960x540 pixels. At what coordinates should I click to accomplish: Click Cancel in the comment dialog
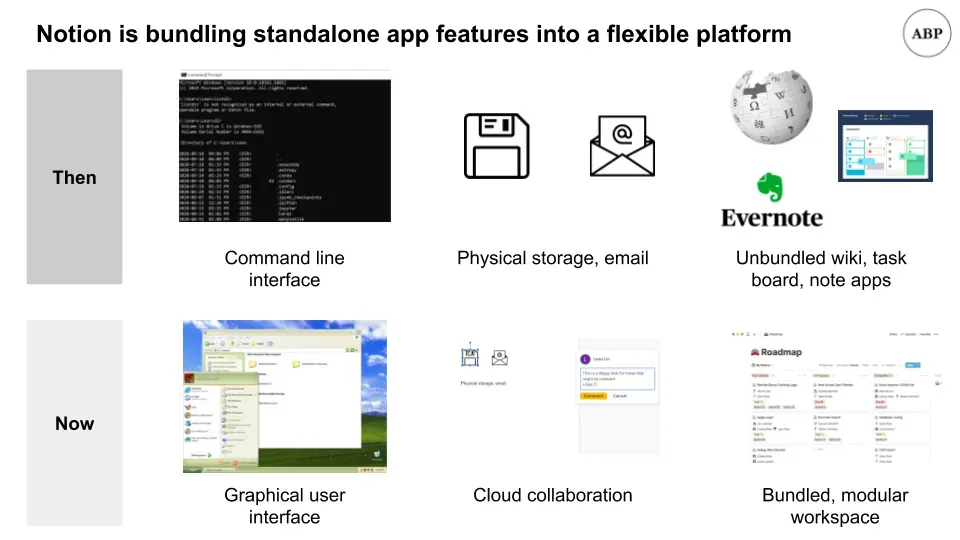tap(620, 396)
